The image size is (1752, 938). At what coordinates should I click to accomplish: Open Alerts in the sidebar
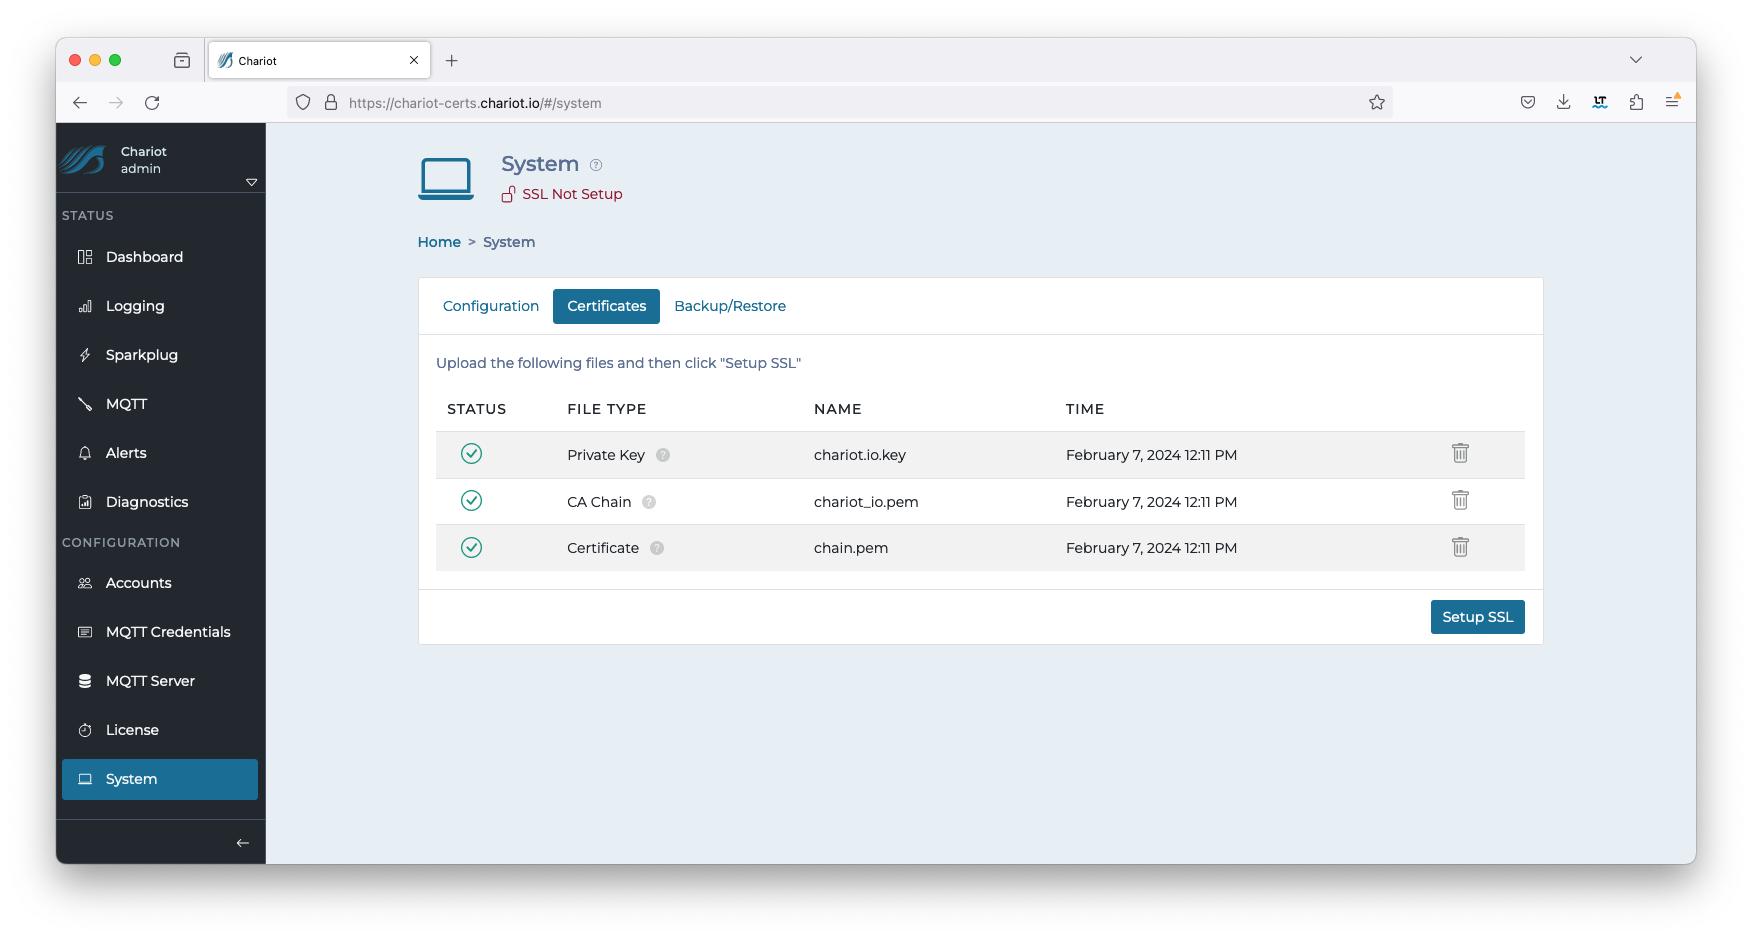(160, 453)
